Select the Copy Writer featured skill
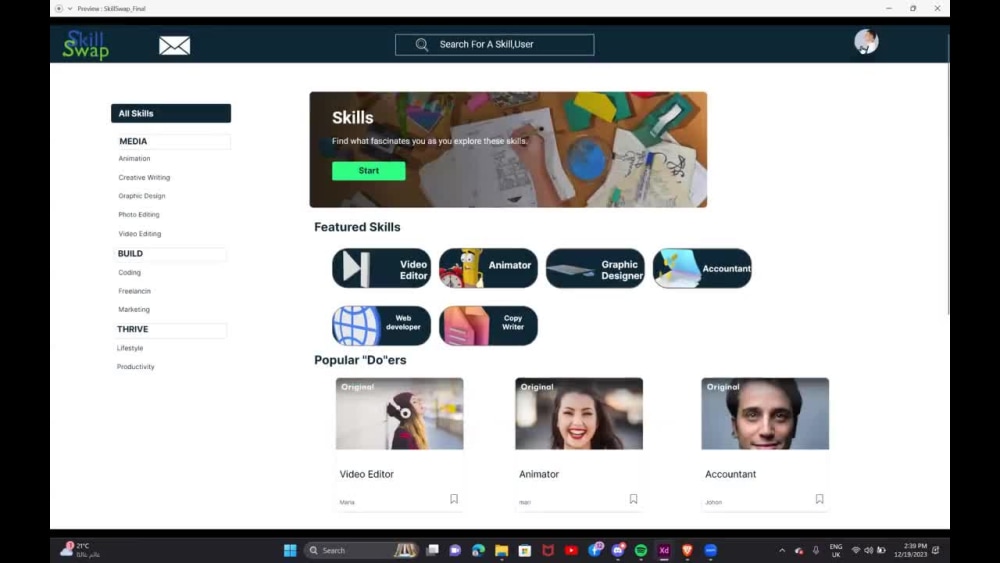The width and height of the screenshot is (1000, 563). [x=489, y=325]
